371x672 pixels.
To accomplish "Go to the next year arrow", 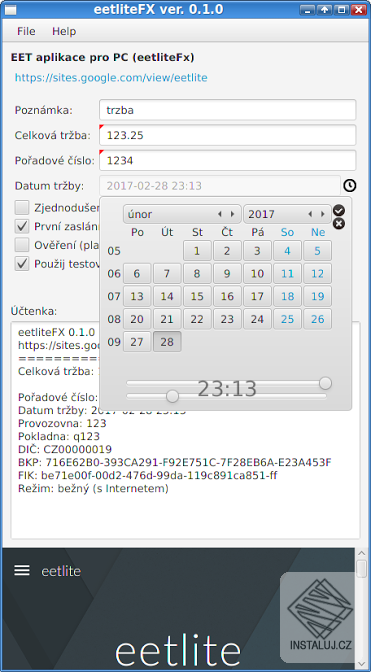I will [x=322, y=214].
